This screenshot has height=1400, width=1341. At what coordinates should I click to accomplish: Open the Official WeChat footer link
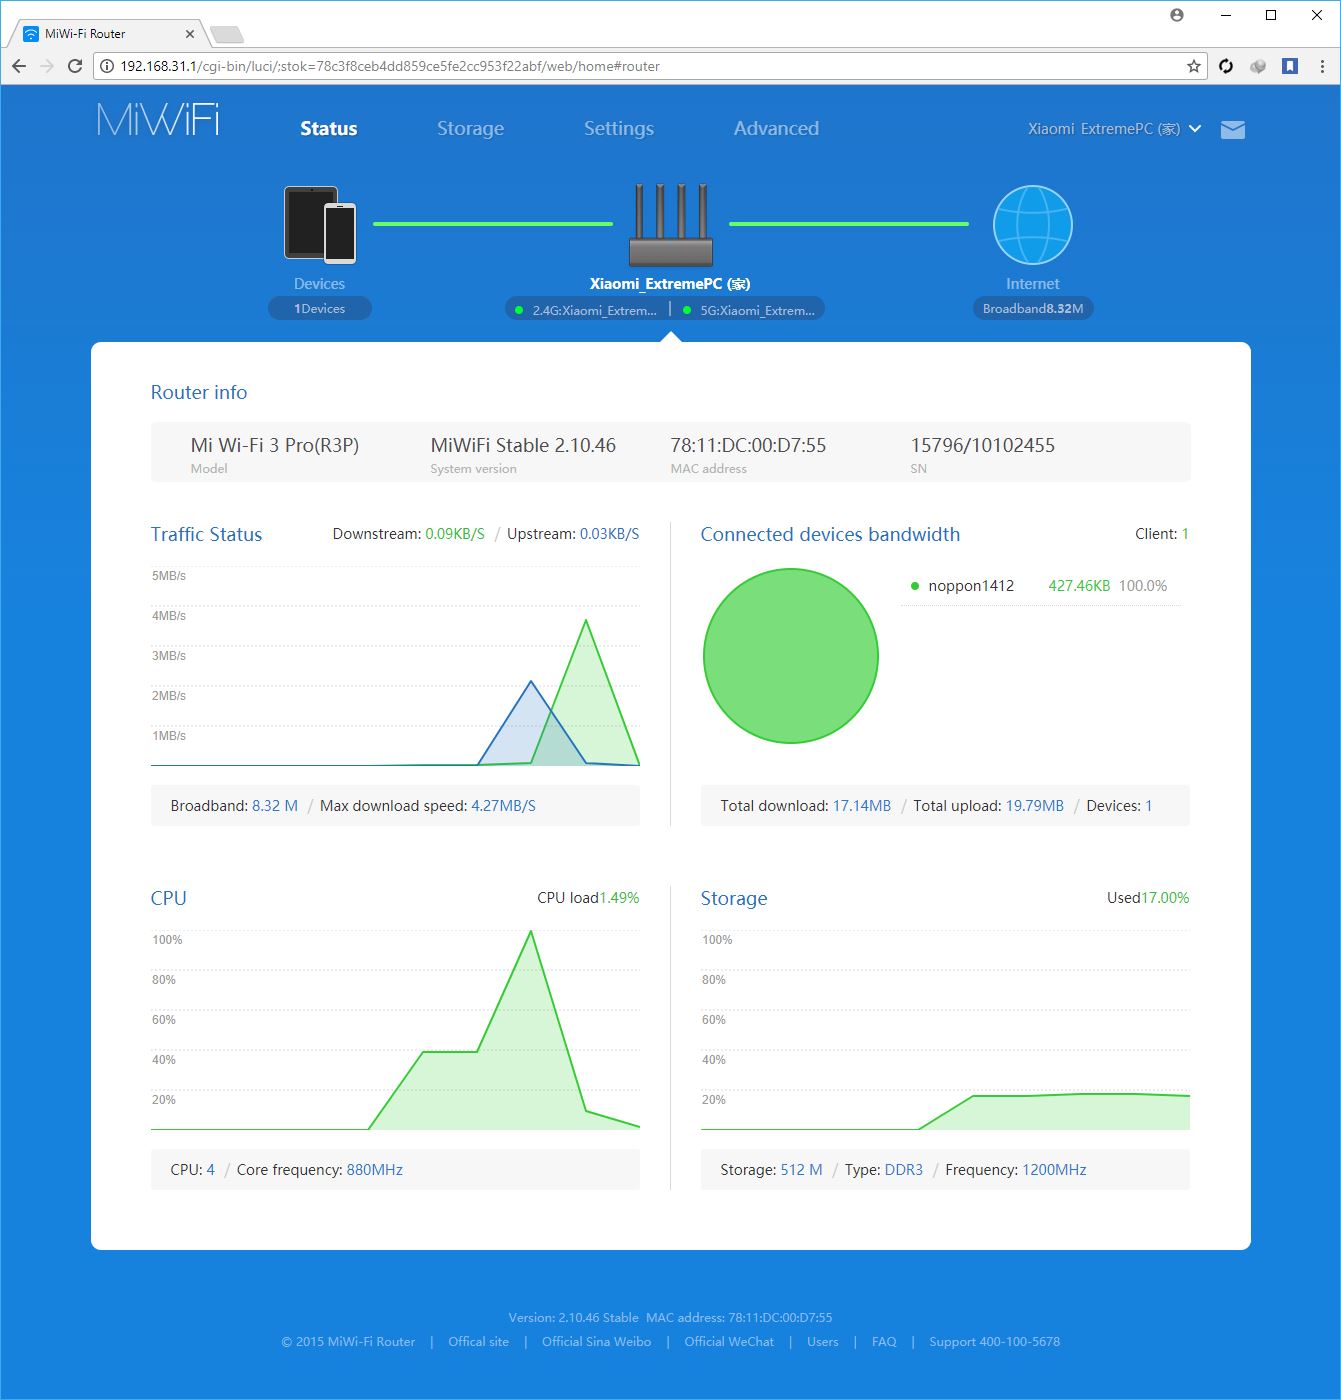click(729, 1342)
